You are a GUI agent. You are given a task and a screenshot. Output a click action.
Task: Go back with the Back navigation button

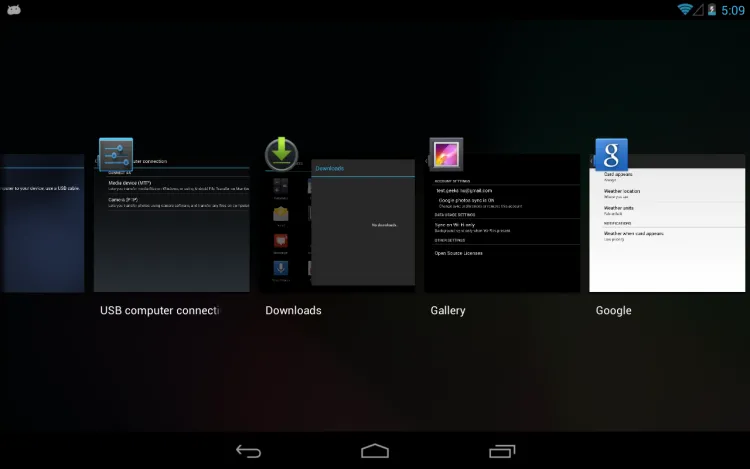click(x=248, y=451)
